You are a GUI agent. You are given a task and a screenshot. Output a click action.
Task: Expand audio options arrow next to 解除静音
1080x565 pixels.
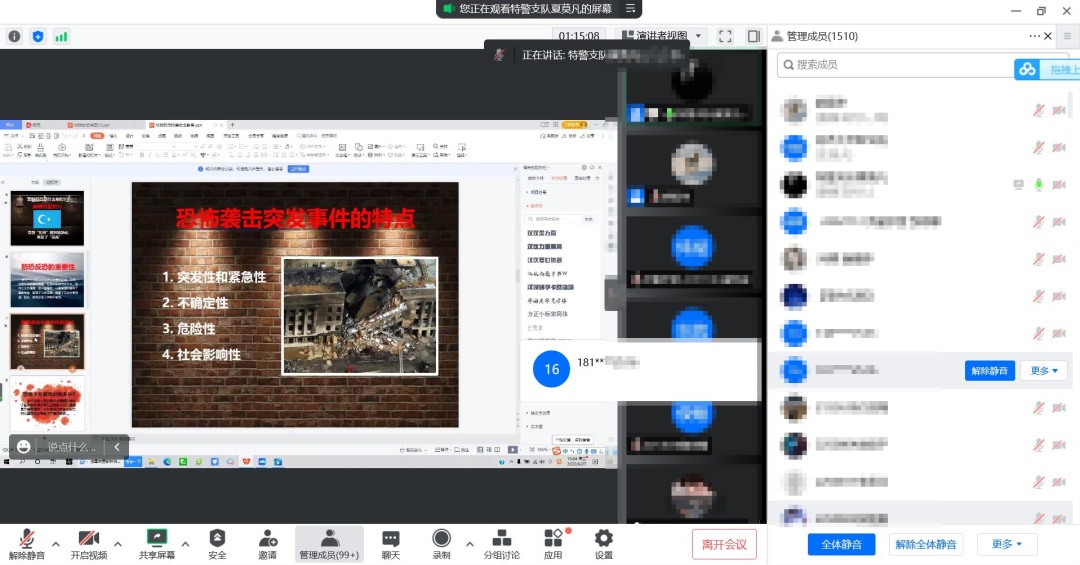tap(56, 544)
